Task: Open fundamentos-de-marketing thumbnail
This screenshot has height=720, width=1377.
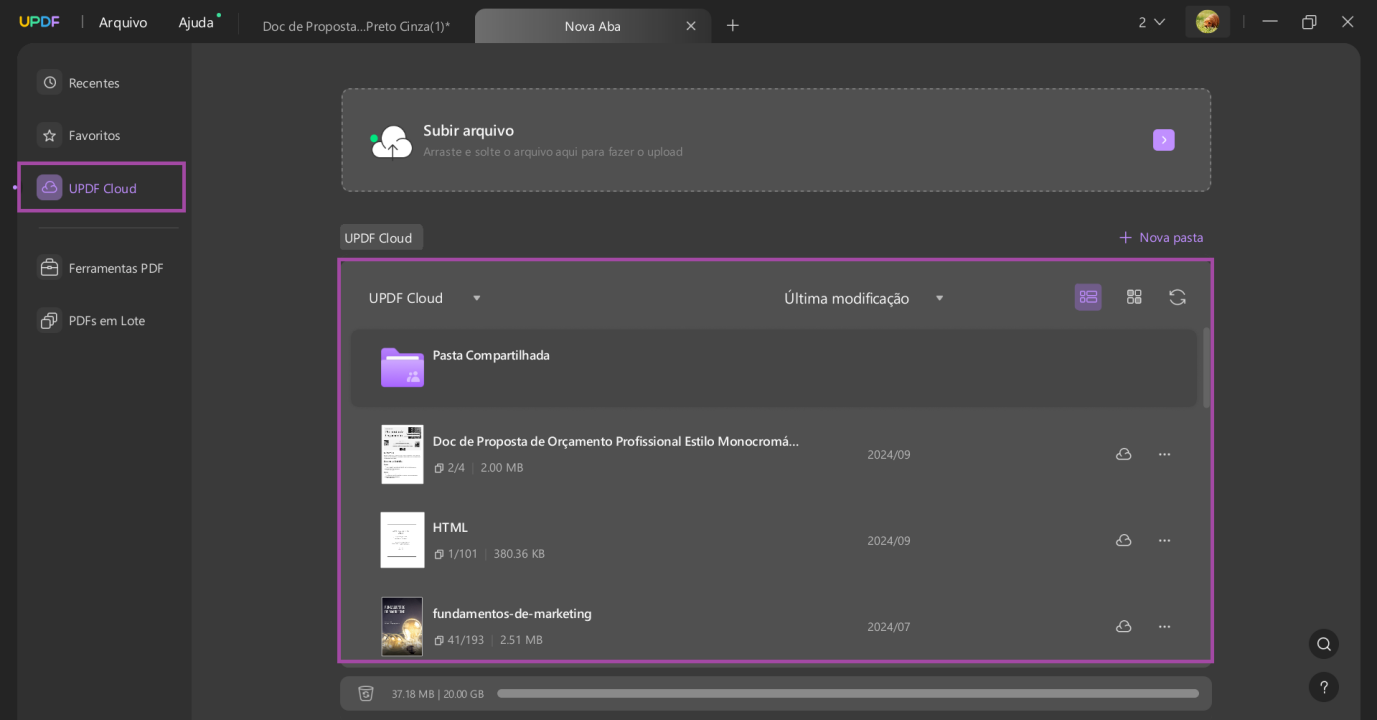Action: click(x=402, y=626)
